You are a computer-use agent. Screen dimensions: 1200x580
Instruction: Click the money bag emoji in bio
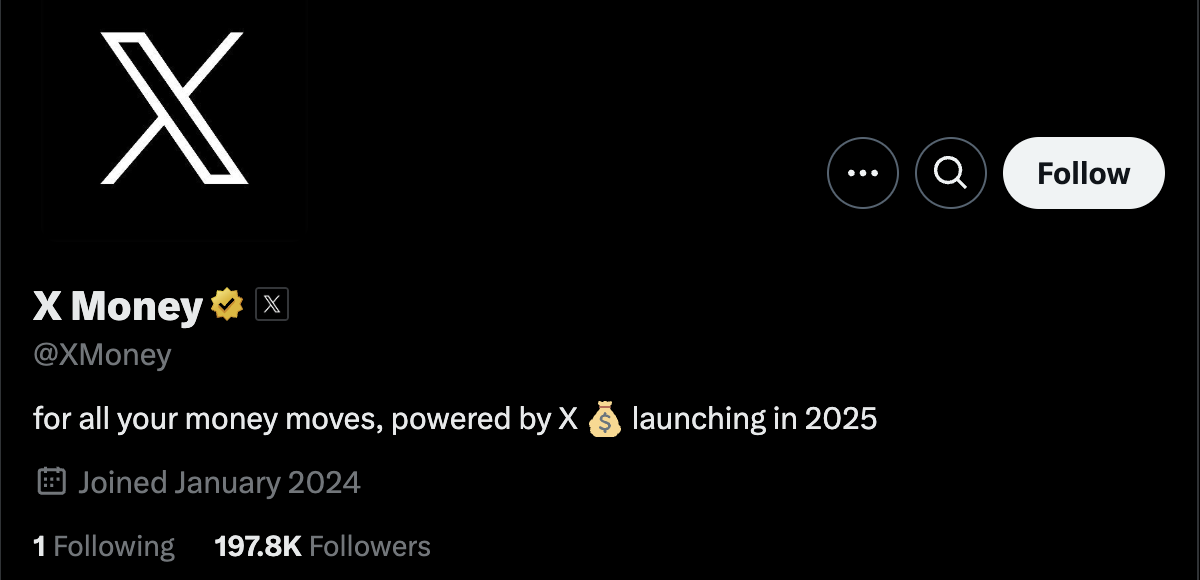[605, 419]
